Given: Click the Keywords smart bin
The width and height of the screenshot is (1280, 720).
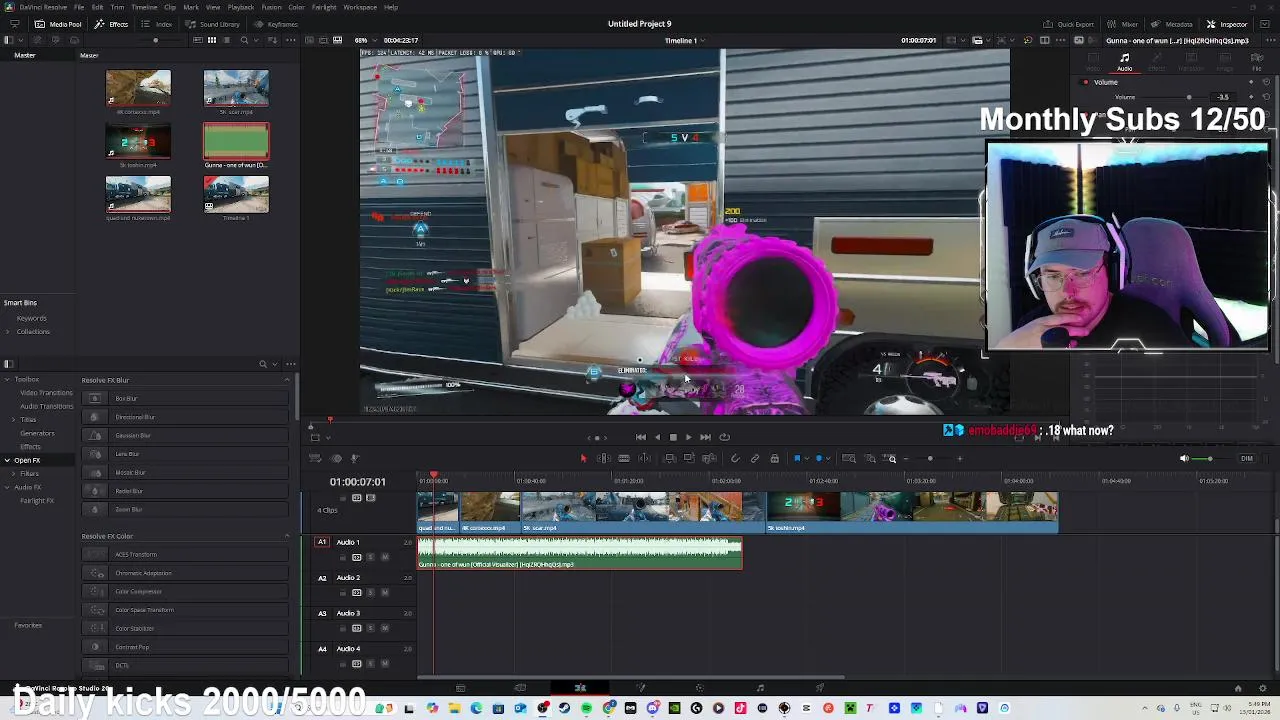Looking at the screenshot, I should point(31,318).
